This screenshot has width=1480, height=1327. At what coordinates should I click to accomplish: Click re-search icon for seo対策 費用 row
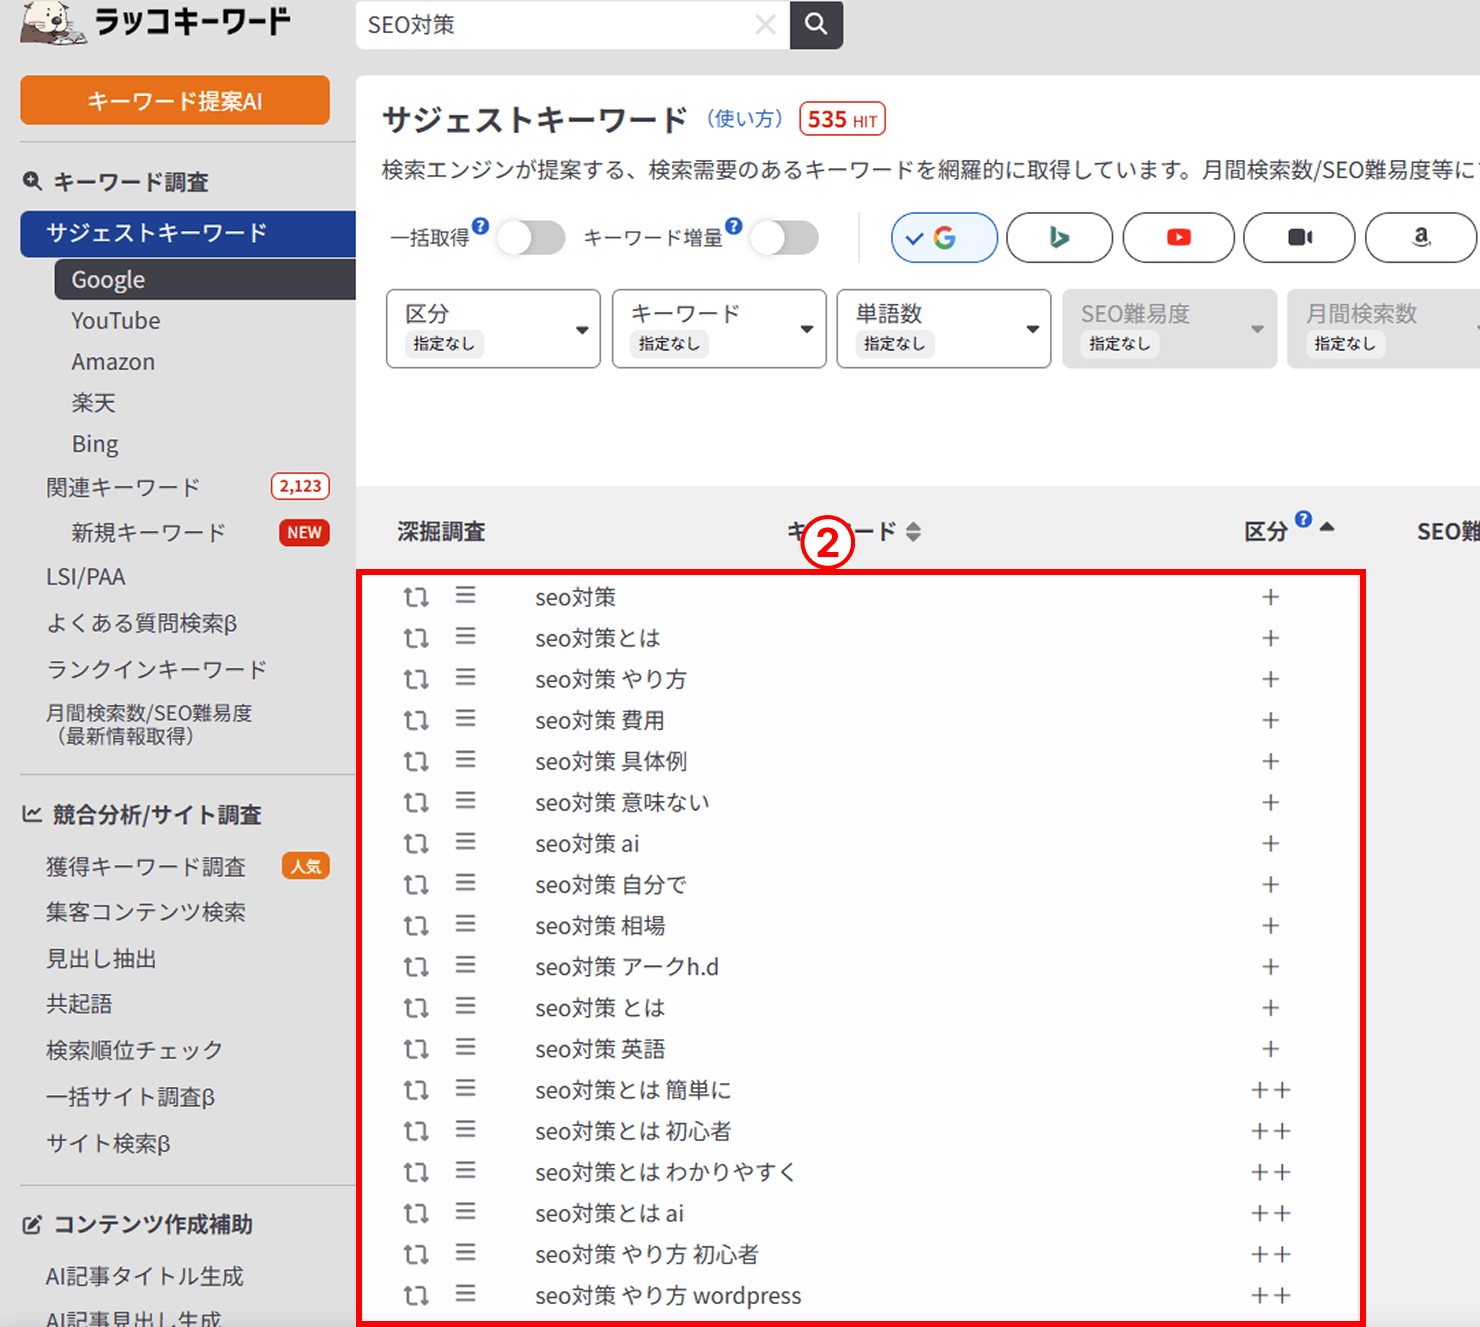click(416, 720)
